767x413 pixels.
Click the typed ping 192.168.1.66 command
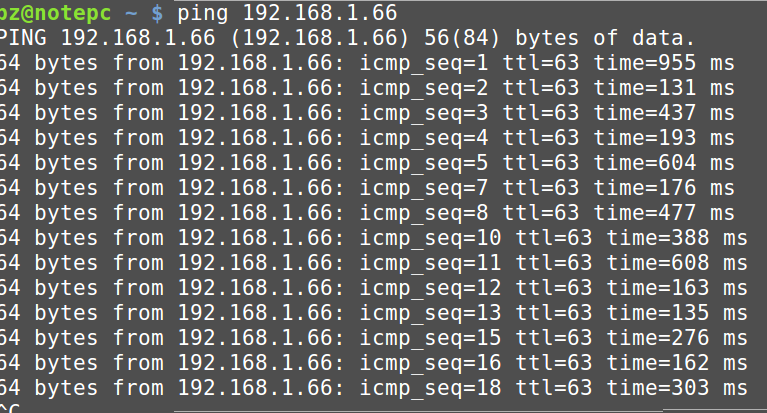287,13
